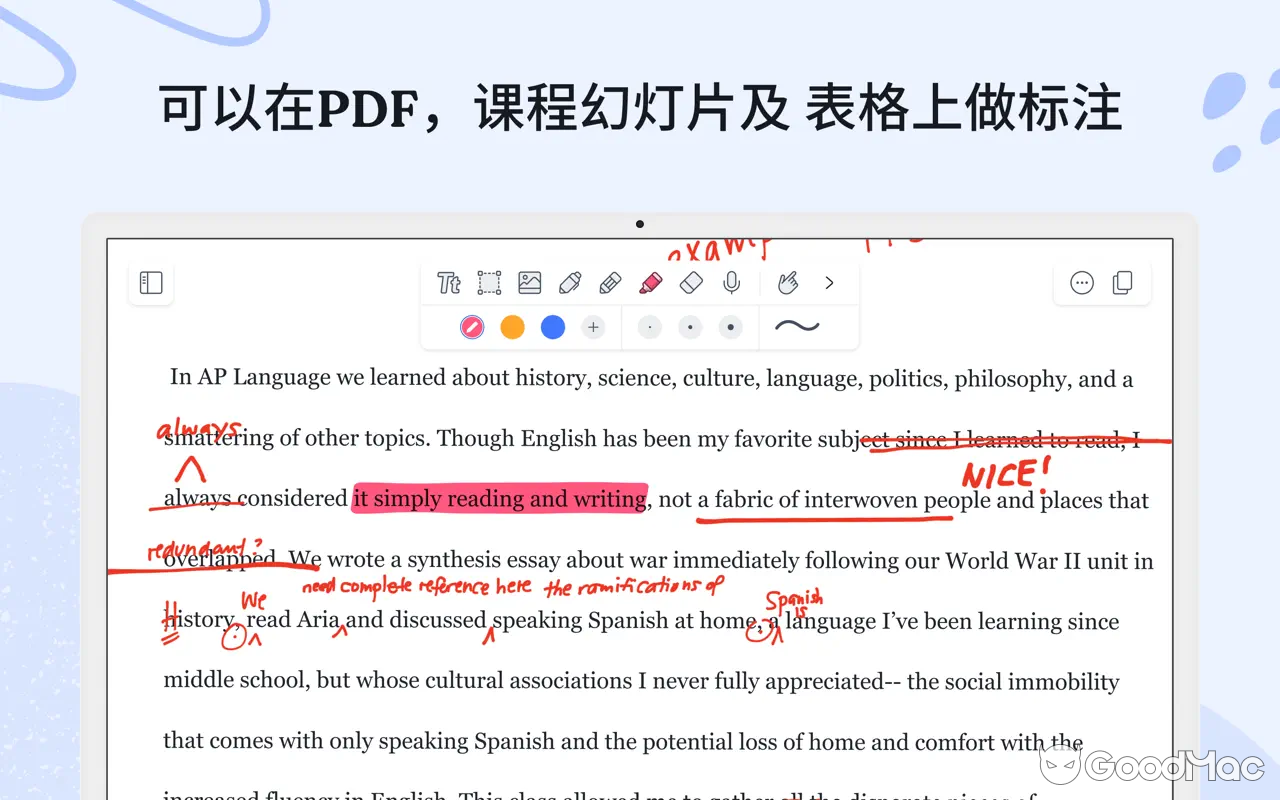The height and width of the screenshot is (800, 1280).
Task: Select the thickest stroke size
Action: point(731,327)
